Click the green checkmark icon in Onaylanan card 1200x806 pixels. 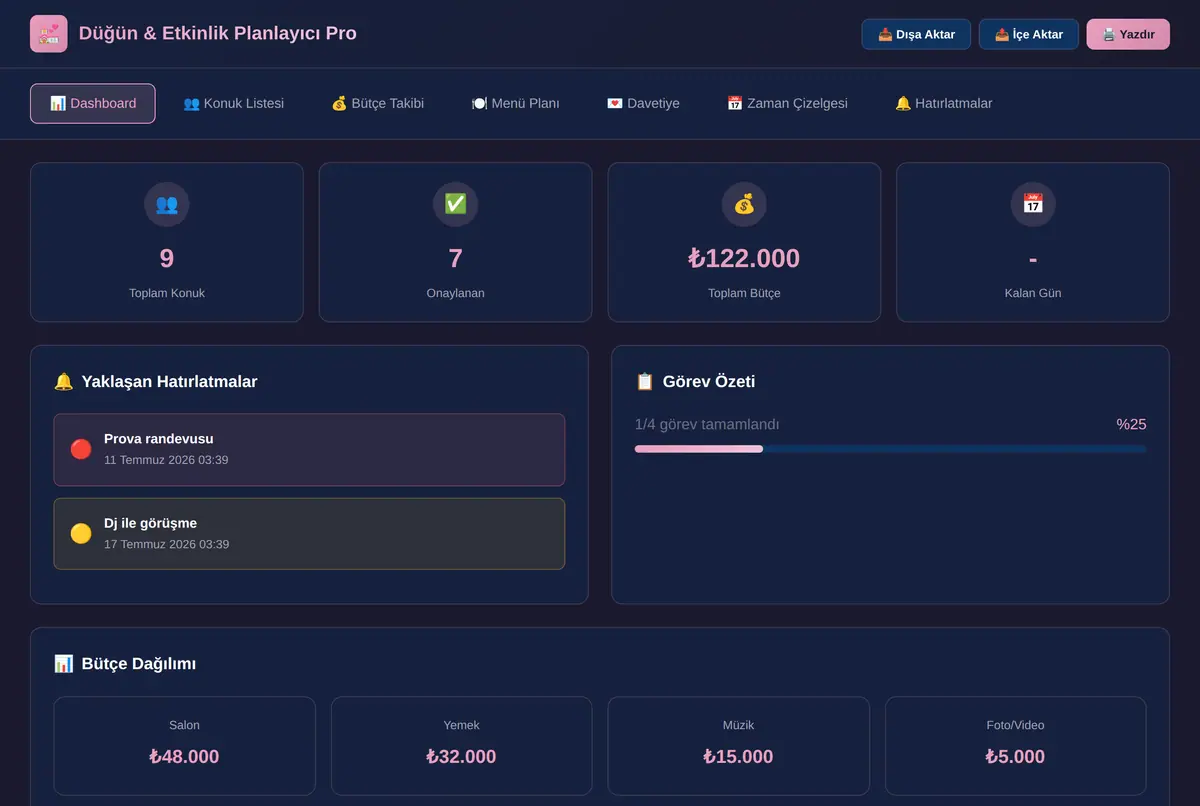point(455,204)
